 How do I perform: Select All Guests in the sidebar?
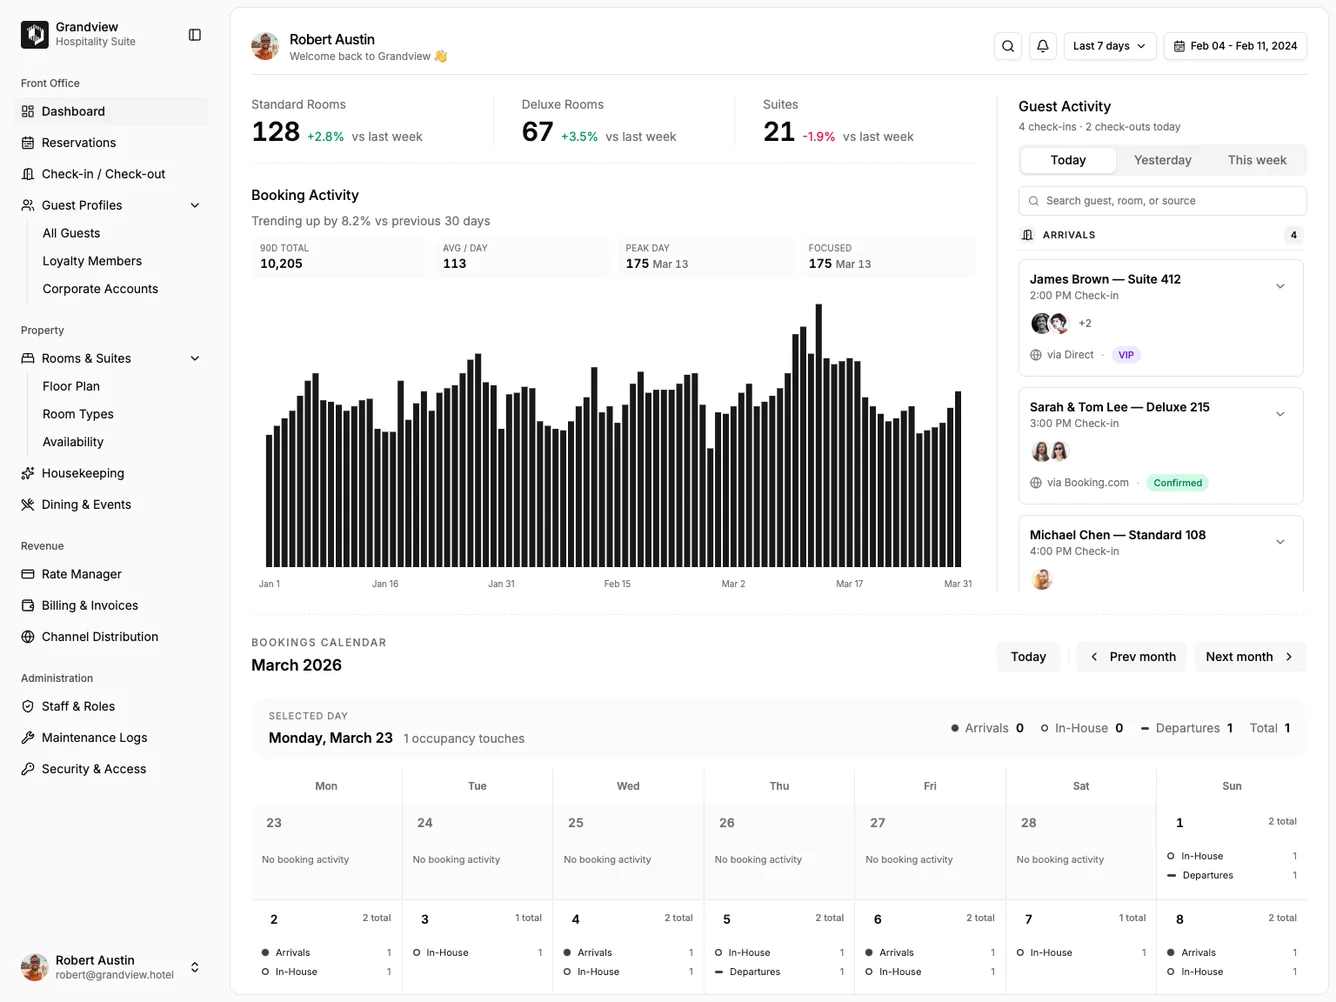[70, 232]
